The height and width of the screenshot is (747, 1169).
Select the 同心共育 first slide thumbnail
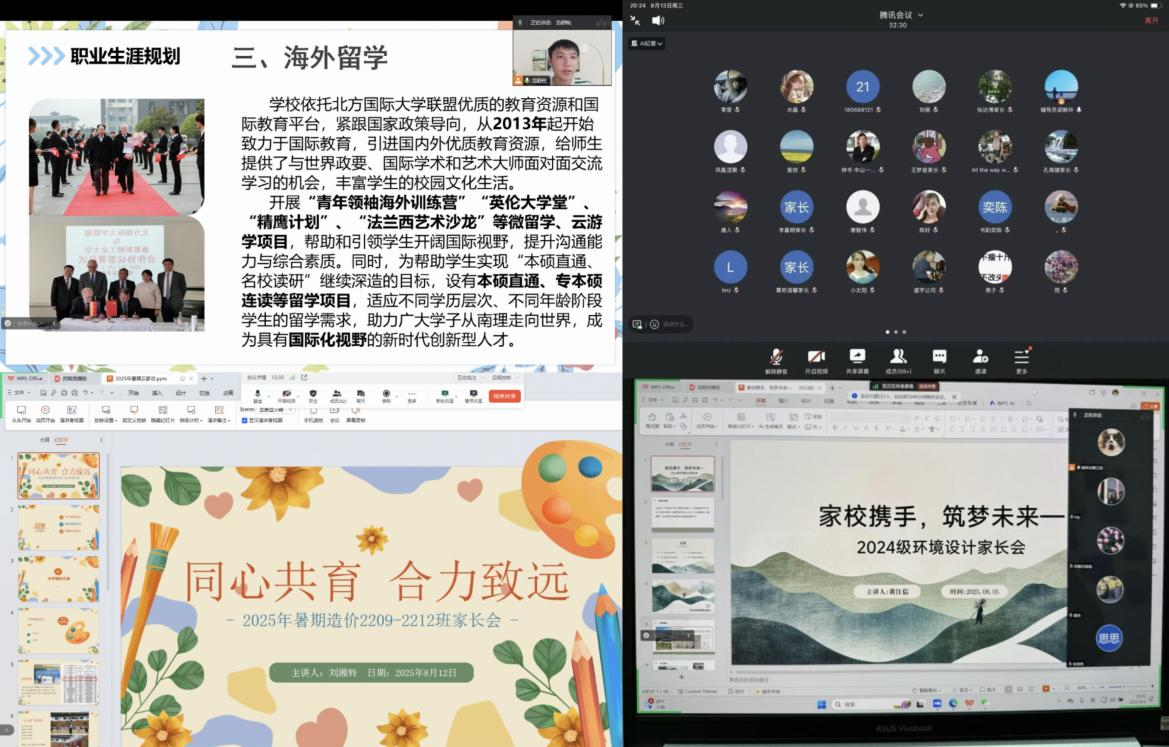[58, 476]
